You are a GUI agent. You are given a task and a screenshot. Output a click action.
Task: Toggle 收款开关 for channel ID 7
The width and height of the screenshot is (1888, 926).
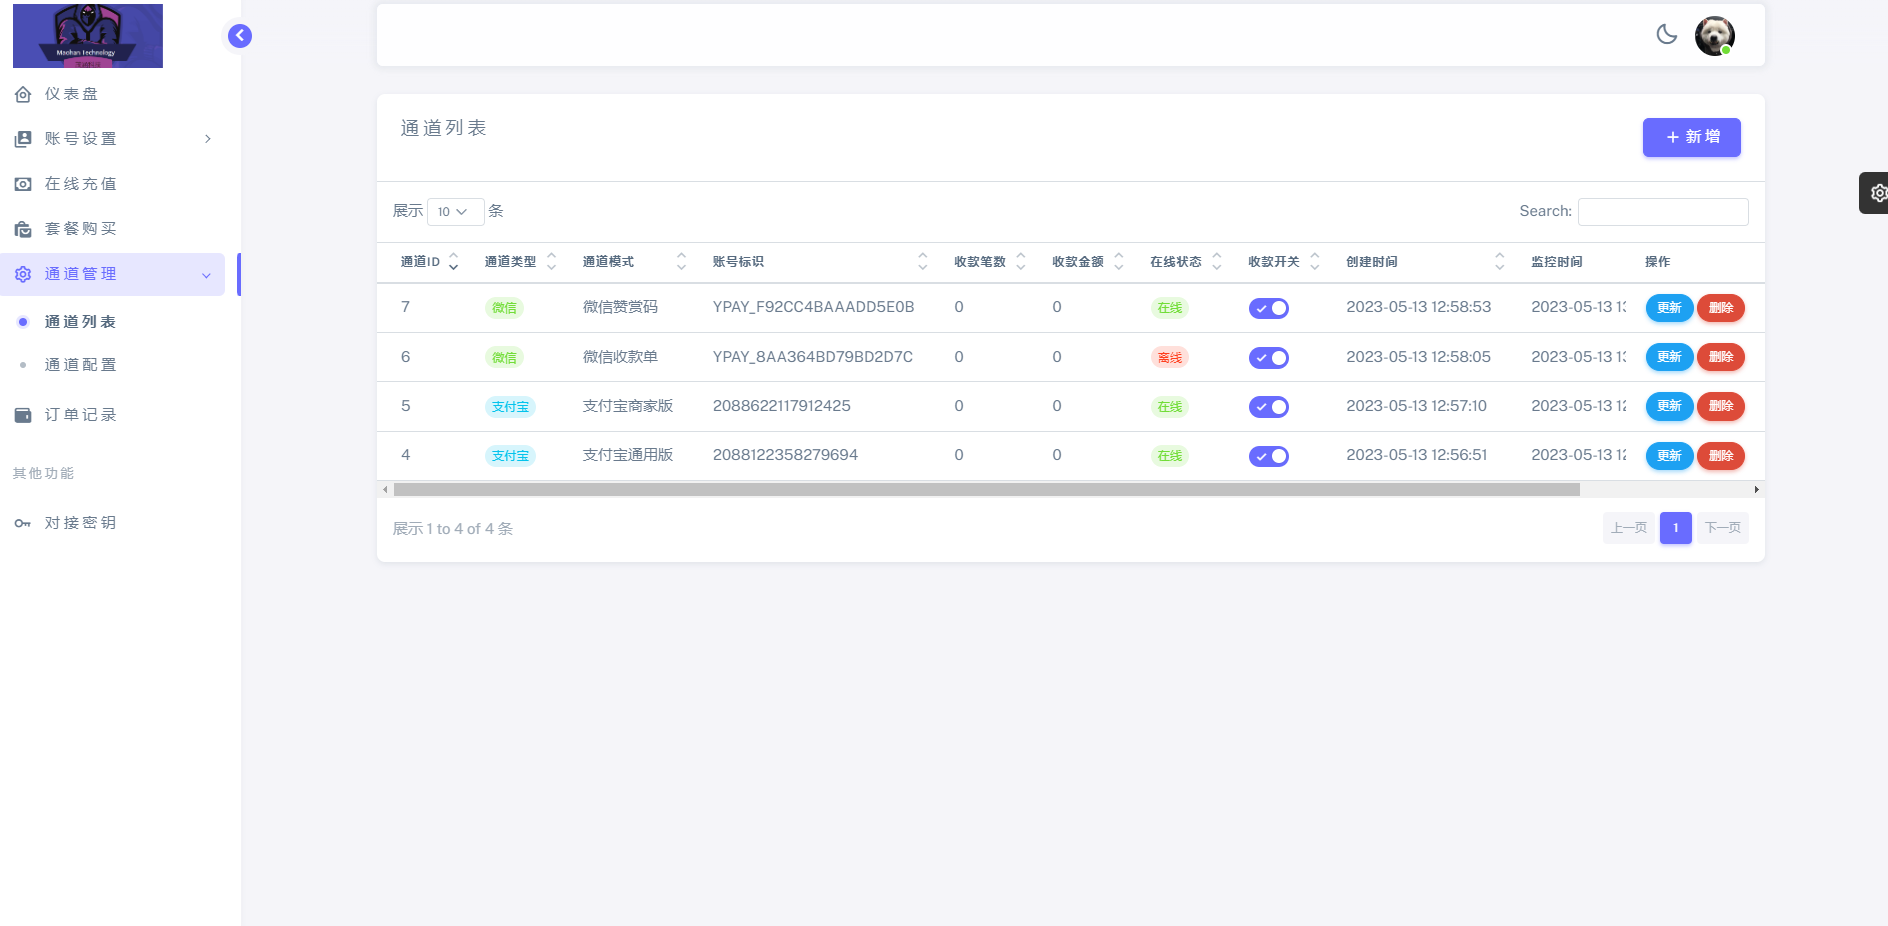1268,308
